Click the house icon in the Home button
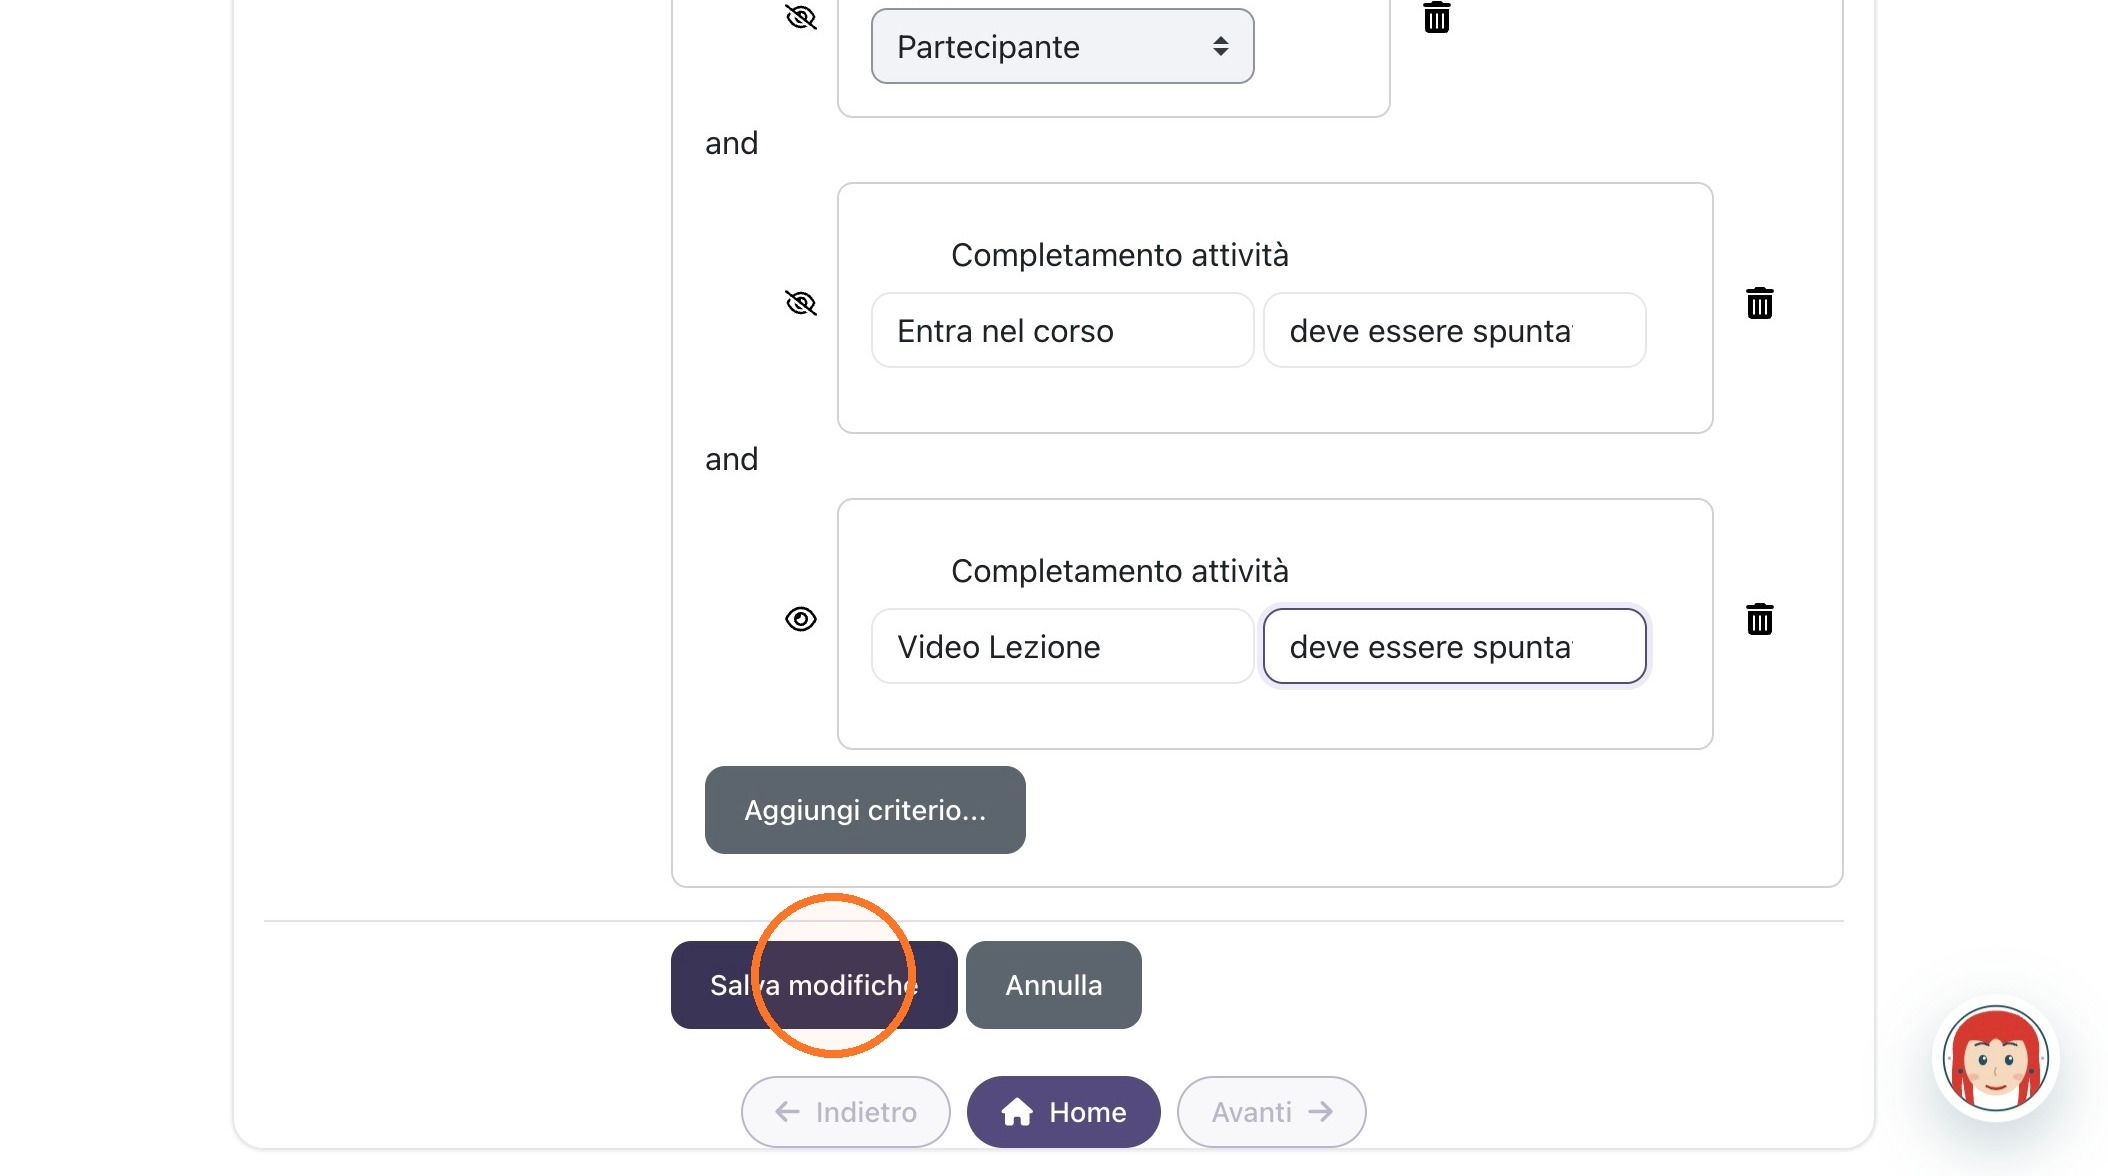 pyautogui.click(x=1017, y=1112)
